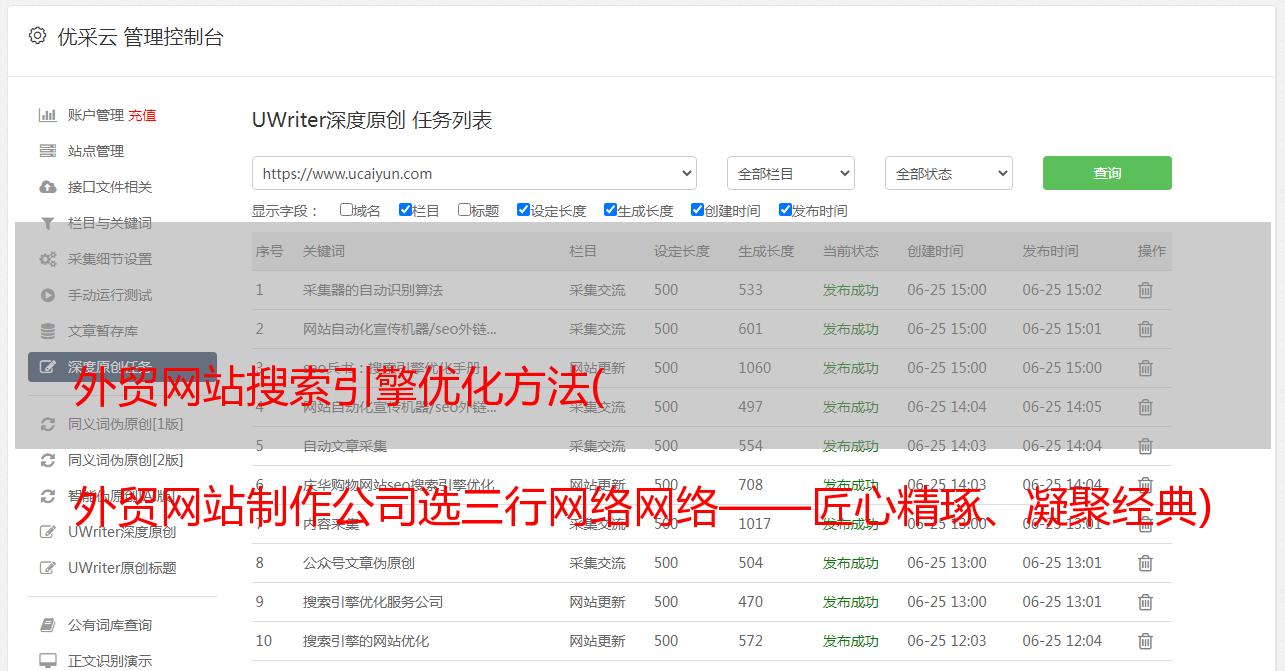1285x671 pixels.
Task: Click keyword 自动文章采集
Action: coord(345,446)
